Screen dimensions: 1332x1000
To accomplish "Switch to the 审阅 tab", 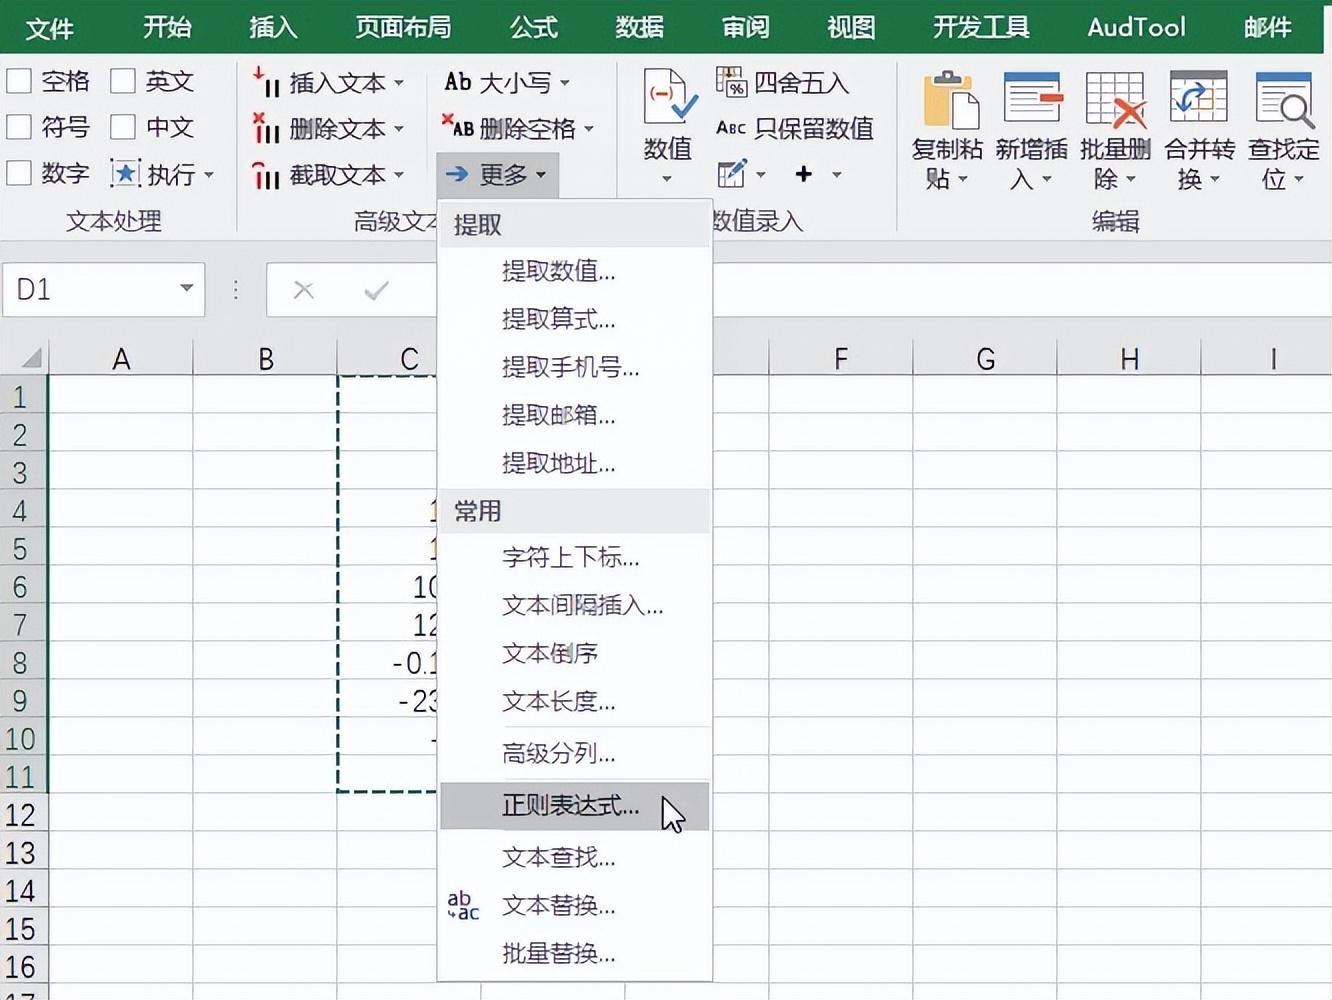I will click(x=746, y=27).
